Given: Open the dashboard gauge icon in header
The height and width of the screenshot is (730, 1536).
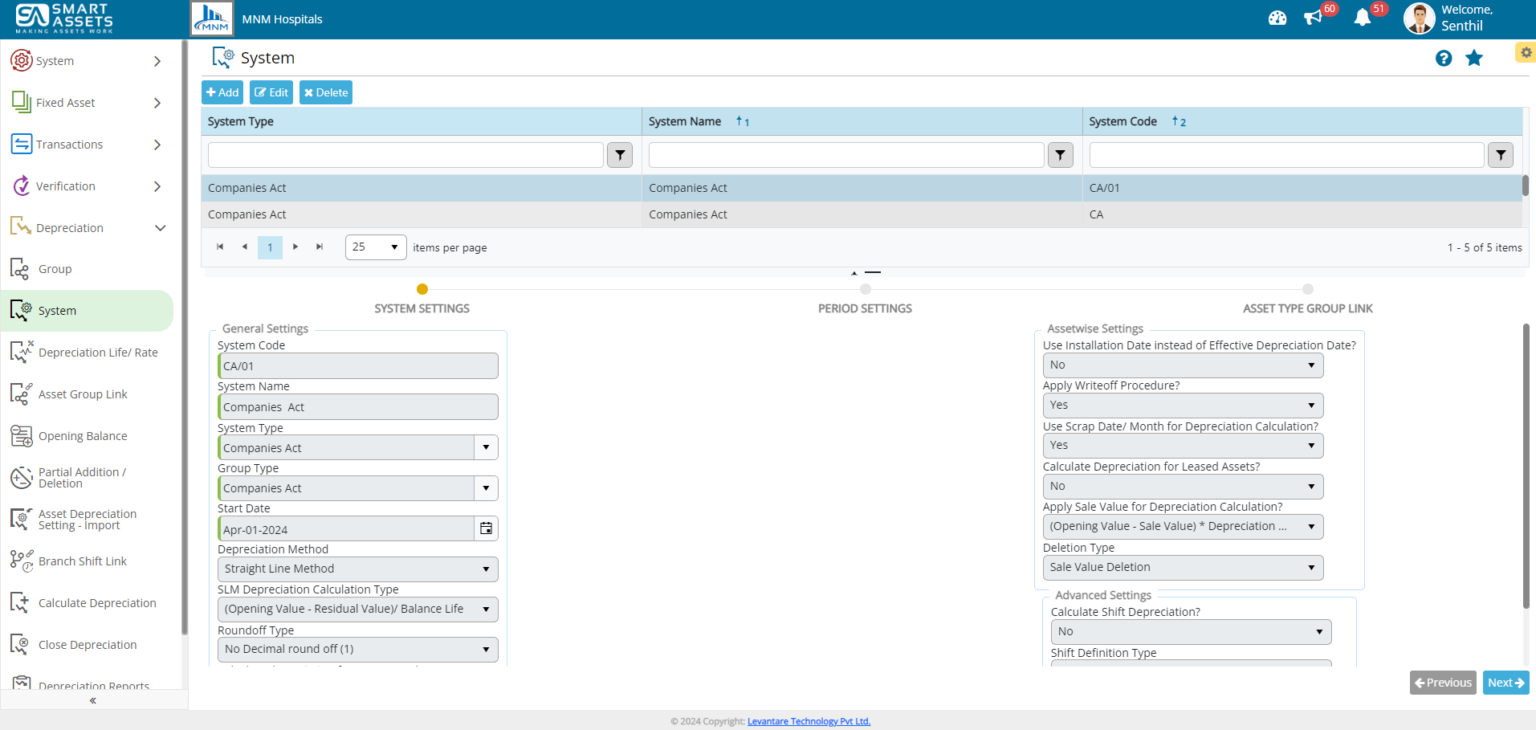Looking at the screenshot, I should pyautogui.click(x=1277, y=18).
